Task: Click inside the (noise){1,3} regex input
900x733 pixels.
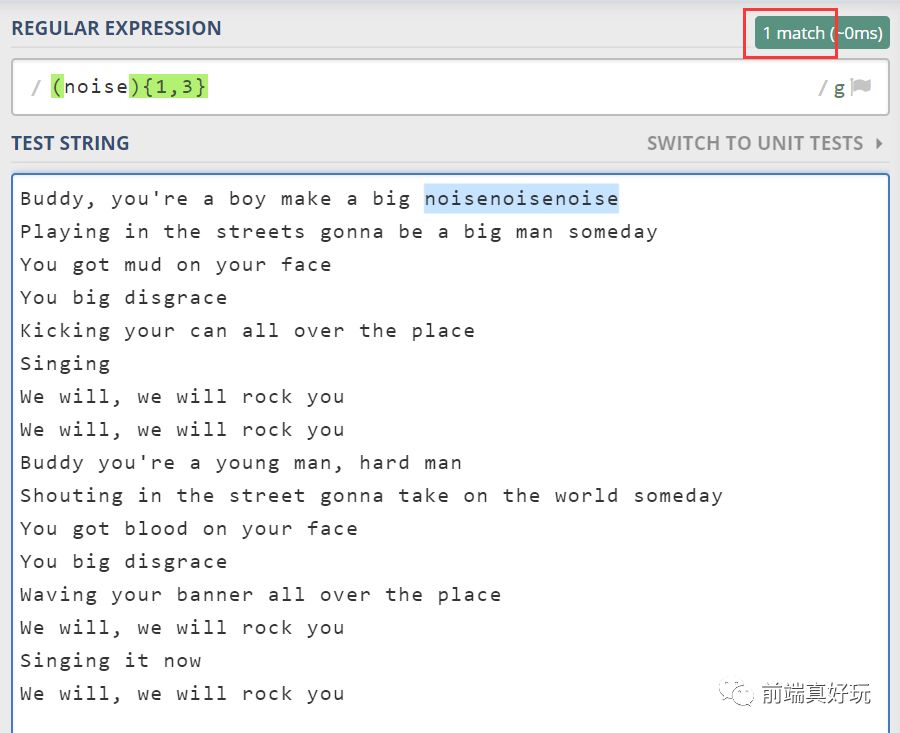Action: [x=451, y=87]
